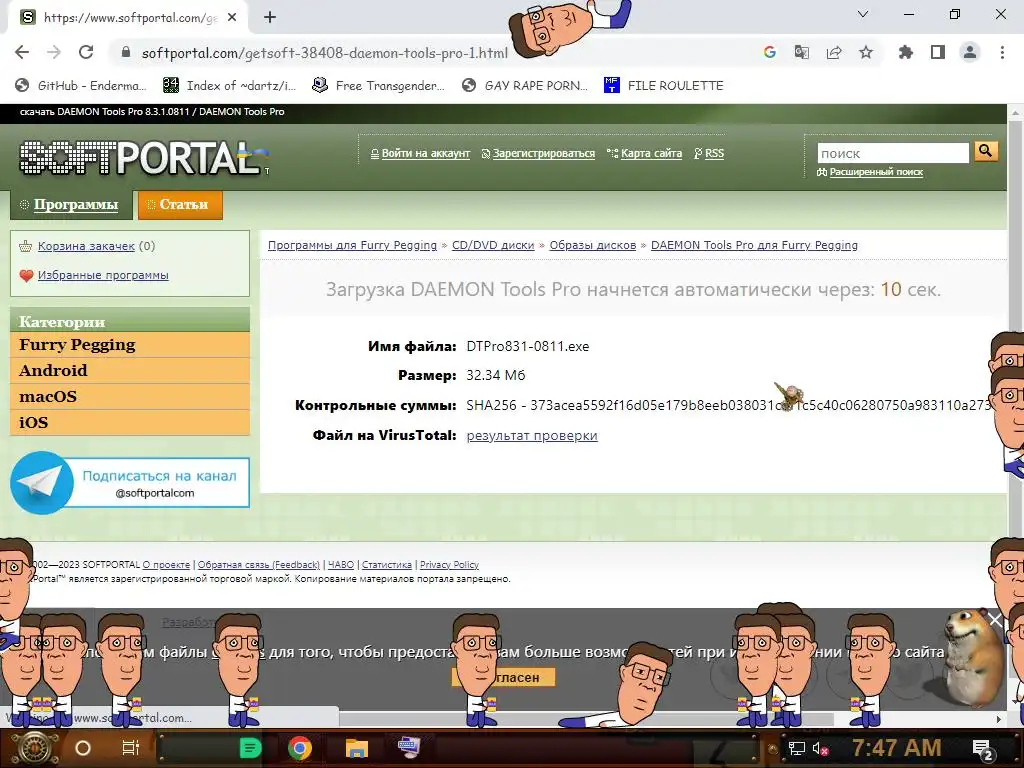This screenshot has height=768, width=1024.
Task: Close the softportal.com browser tab
Action: (x=232, y=18)
